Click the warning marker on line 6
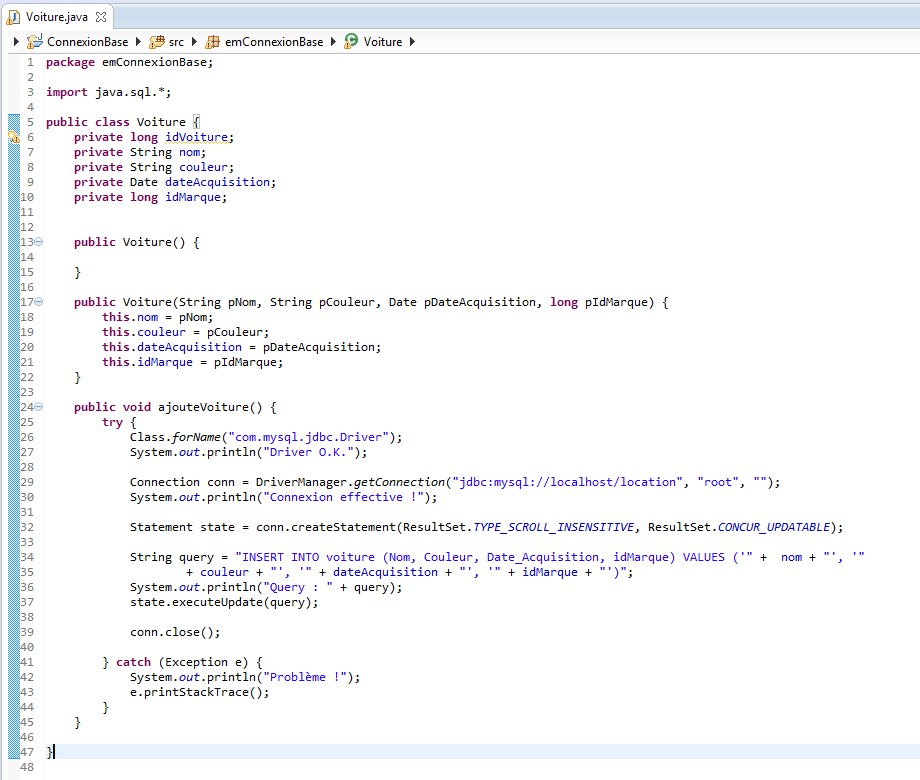Screen dimensions: 920x780 tap(13, 137)
